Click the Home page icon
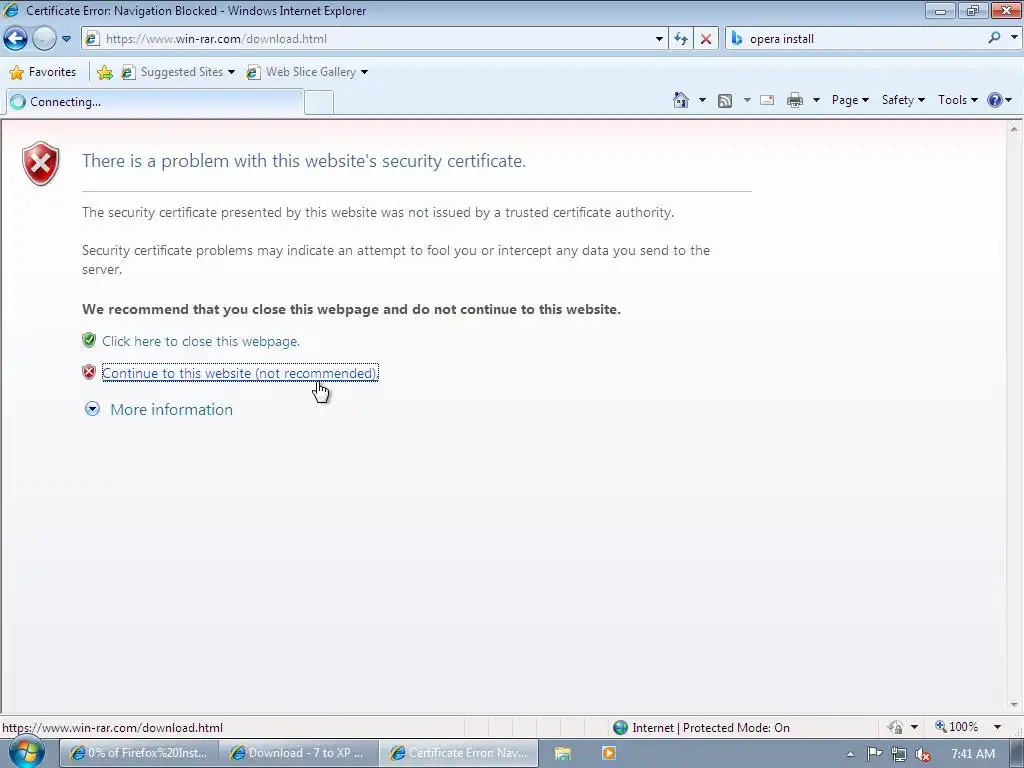 tap(680, 100)
